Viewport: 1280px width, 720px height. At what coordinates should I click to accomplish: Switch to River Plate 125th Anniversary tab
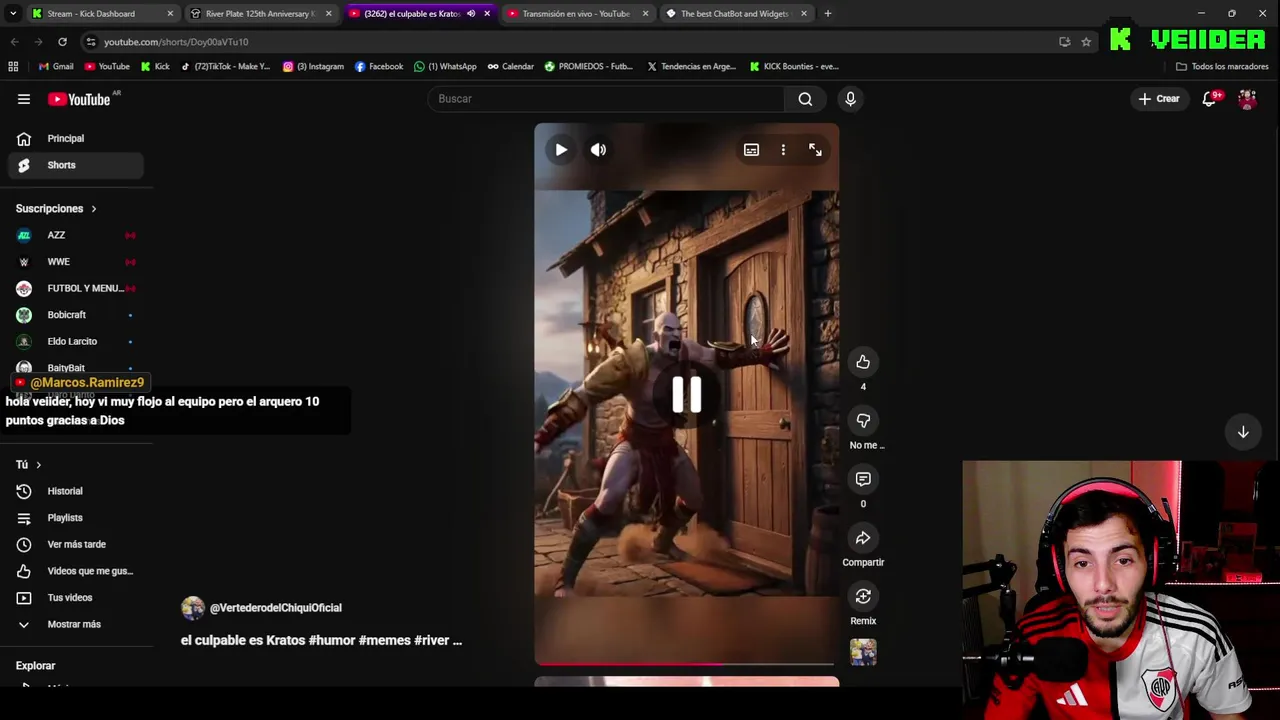(260, 14)
